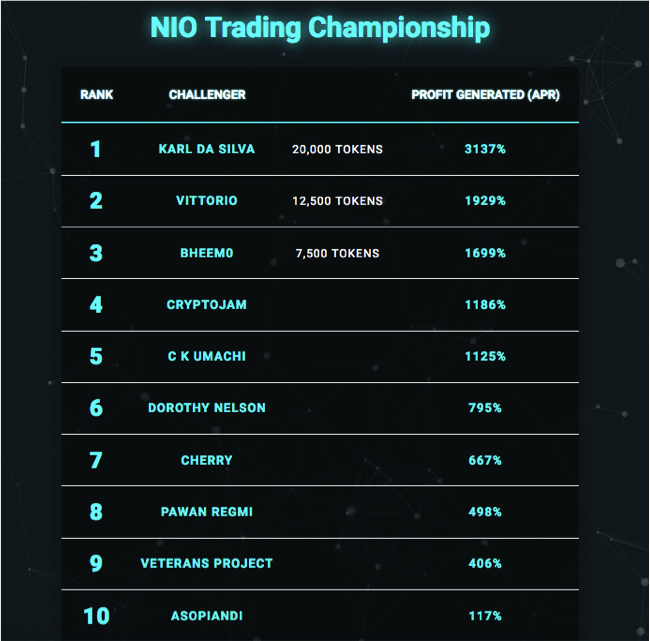This screenshot has width=650, height=641.
Task: Click the RANK column header
Action: (97, 95)
